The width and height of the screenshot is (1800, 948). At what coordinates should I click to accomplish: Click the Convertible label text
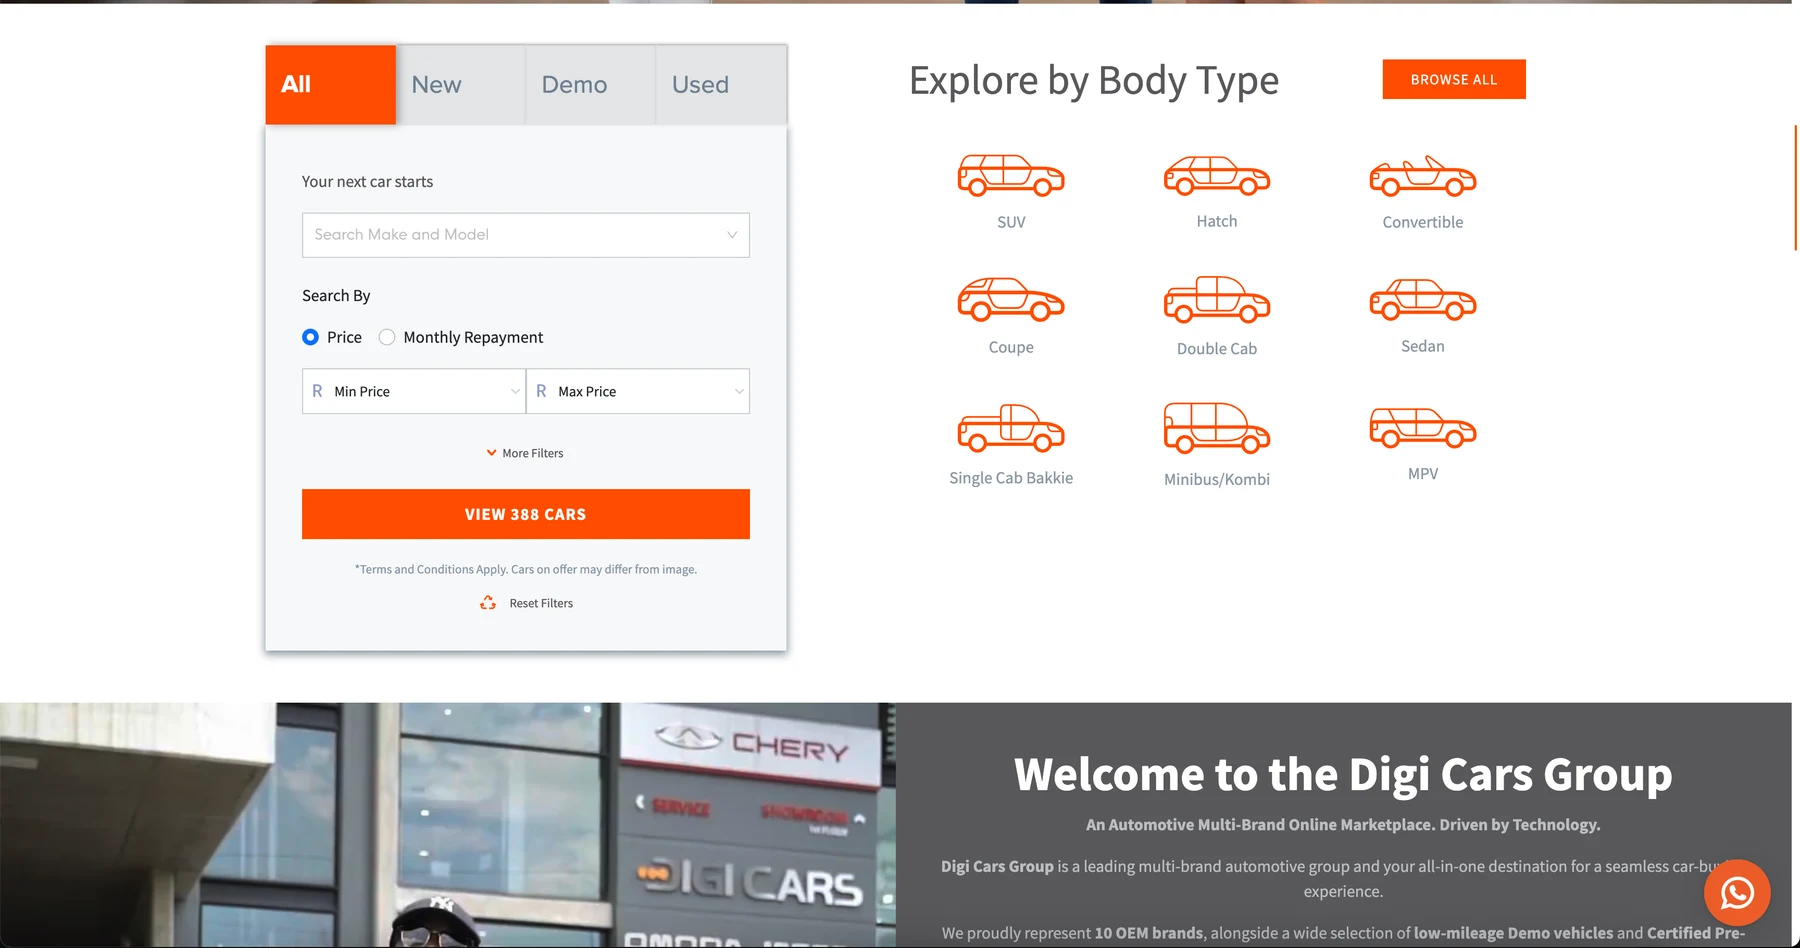point(1423,222)
